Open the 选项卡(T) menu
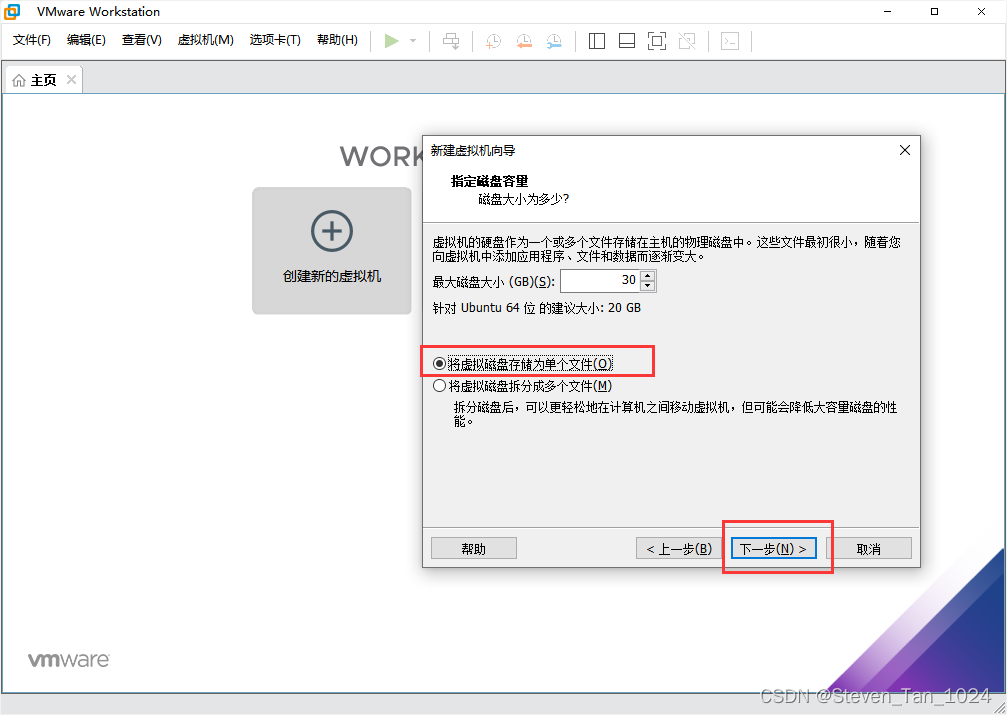Viewport: 1007px width, 715px height. (x=275, y=40)
